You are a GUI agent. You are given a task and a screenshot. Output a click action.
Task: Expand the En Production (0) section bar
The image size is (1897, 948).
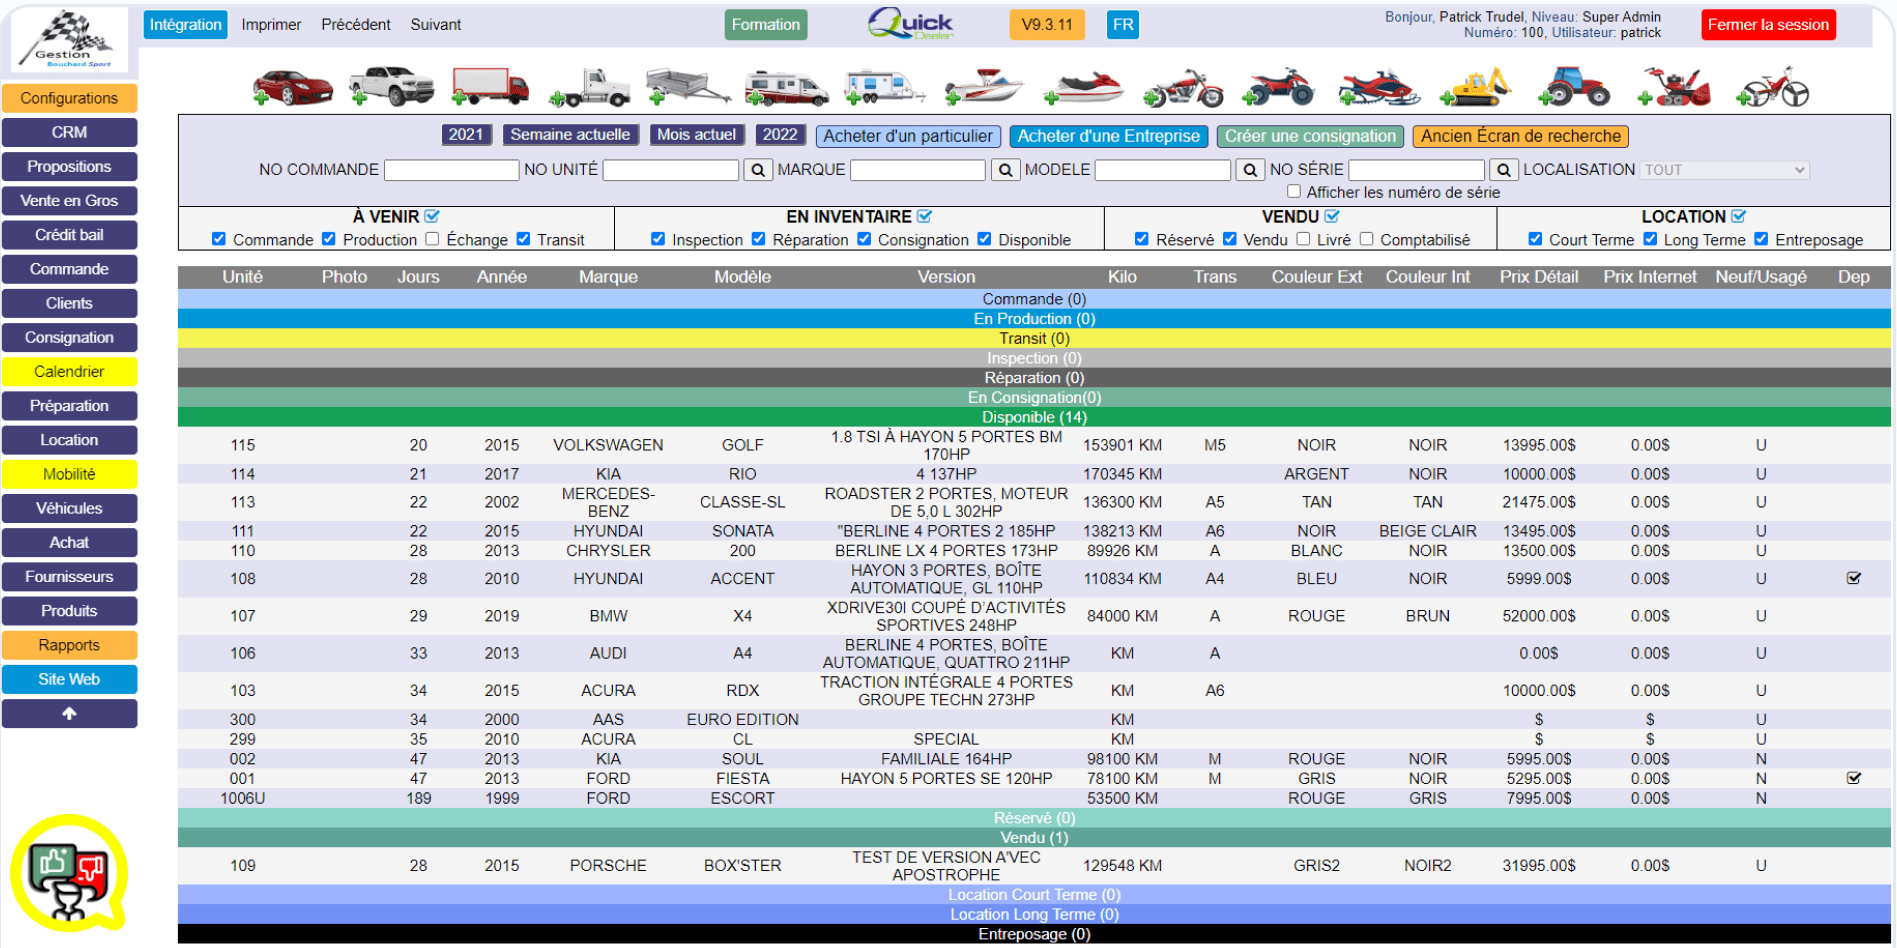(x=1034, y=319)
